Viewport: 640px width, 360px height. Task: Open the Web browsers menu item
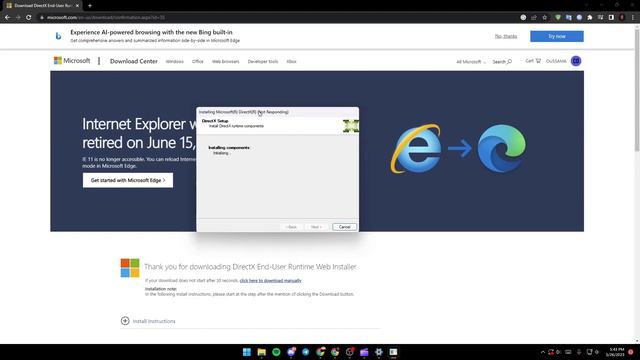click(225, 62)
